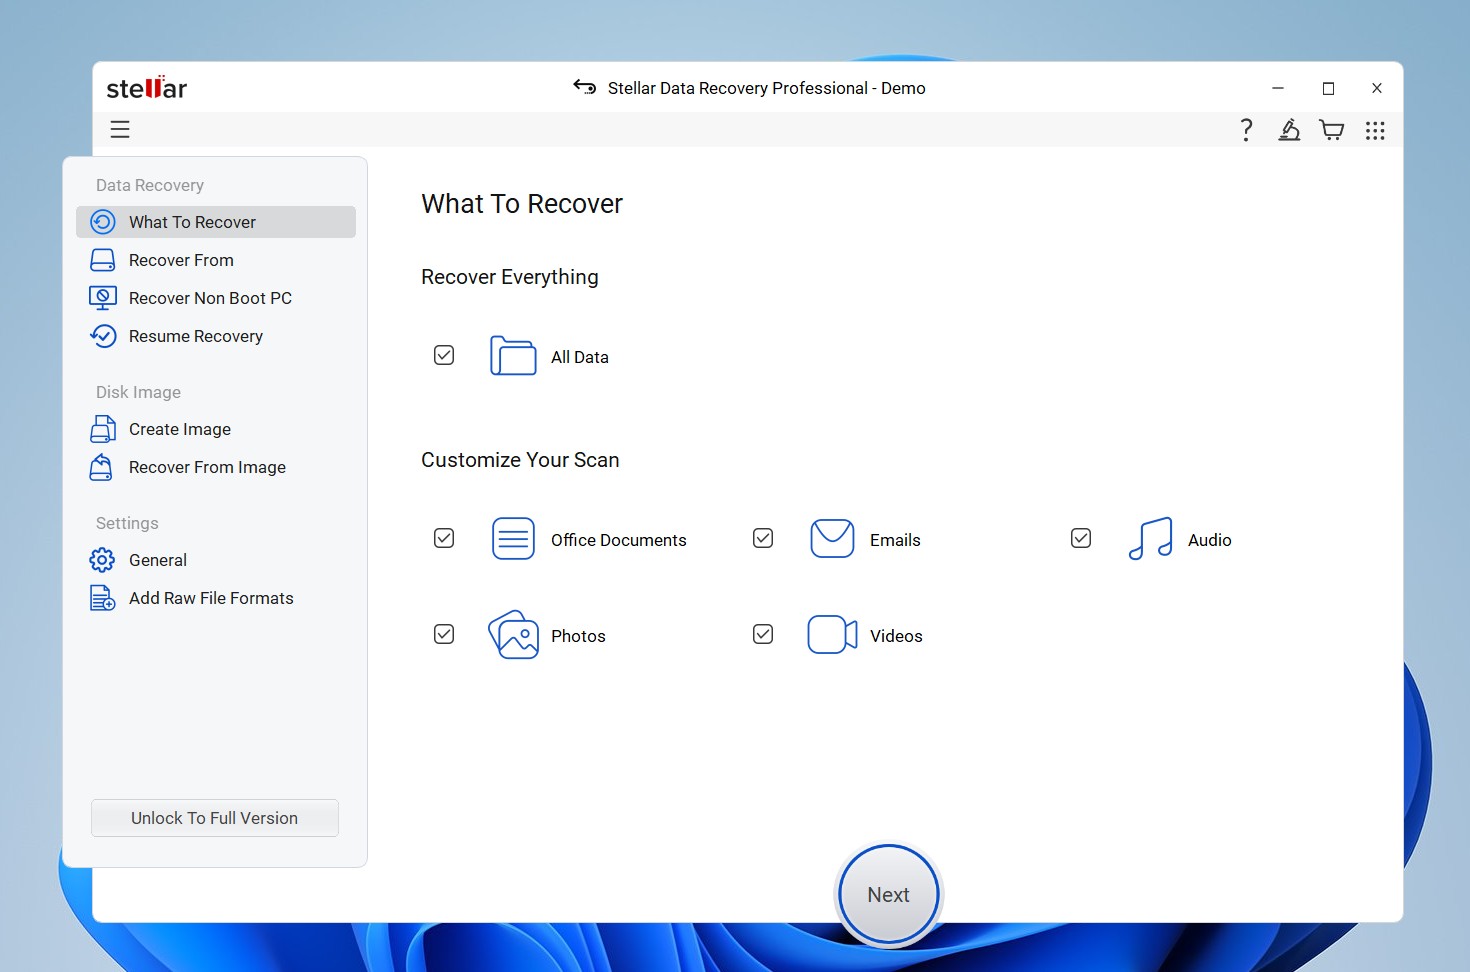The image size is (1470, 972).
Task: Click the Add Raw File Formats icon
Action: (x=103, y=598)
